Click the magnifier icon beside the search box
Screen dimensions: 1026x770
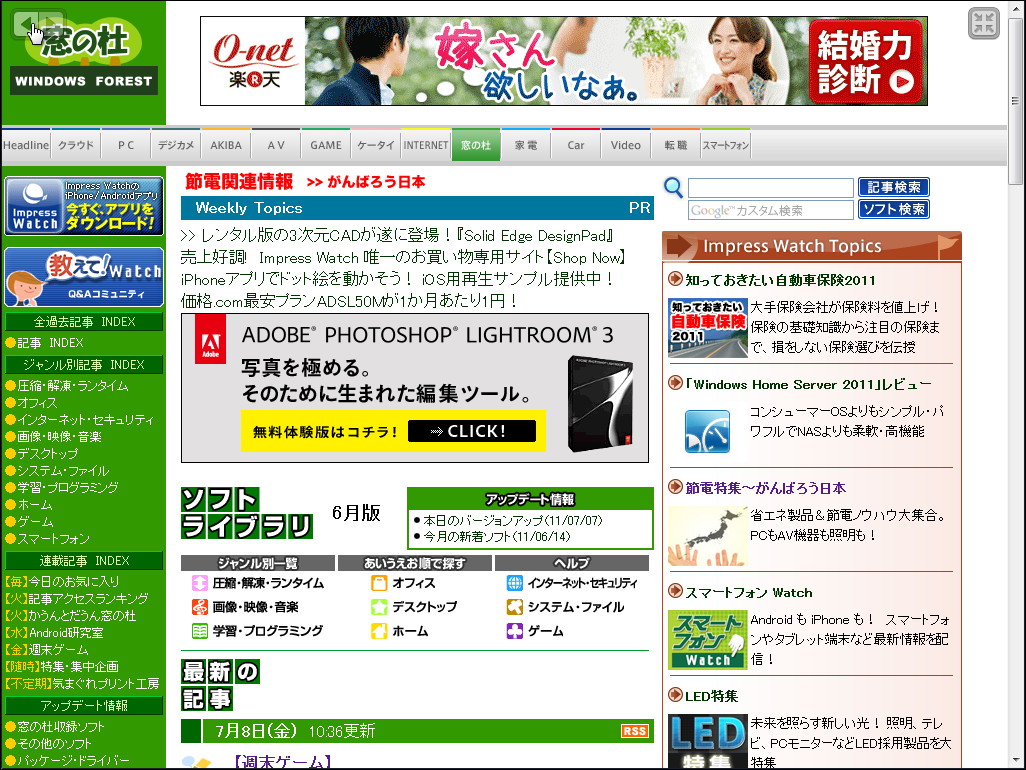point(673,188)
